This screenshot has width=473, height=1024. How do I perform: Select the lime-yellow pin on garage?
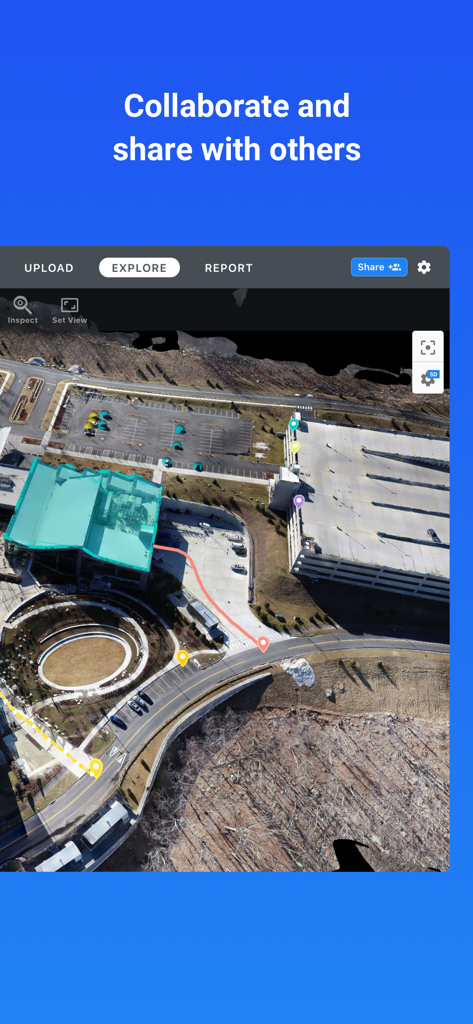point(295,447)
